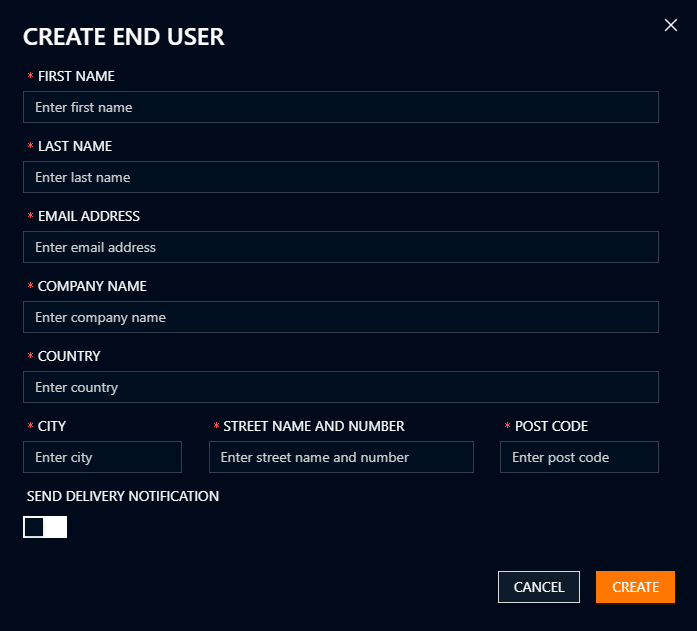The image size is (697, 631).
Task: Close the Create End User dialog
Action: click(x=671, y=25)
